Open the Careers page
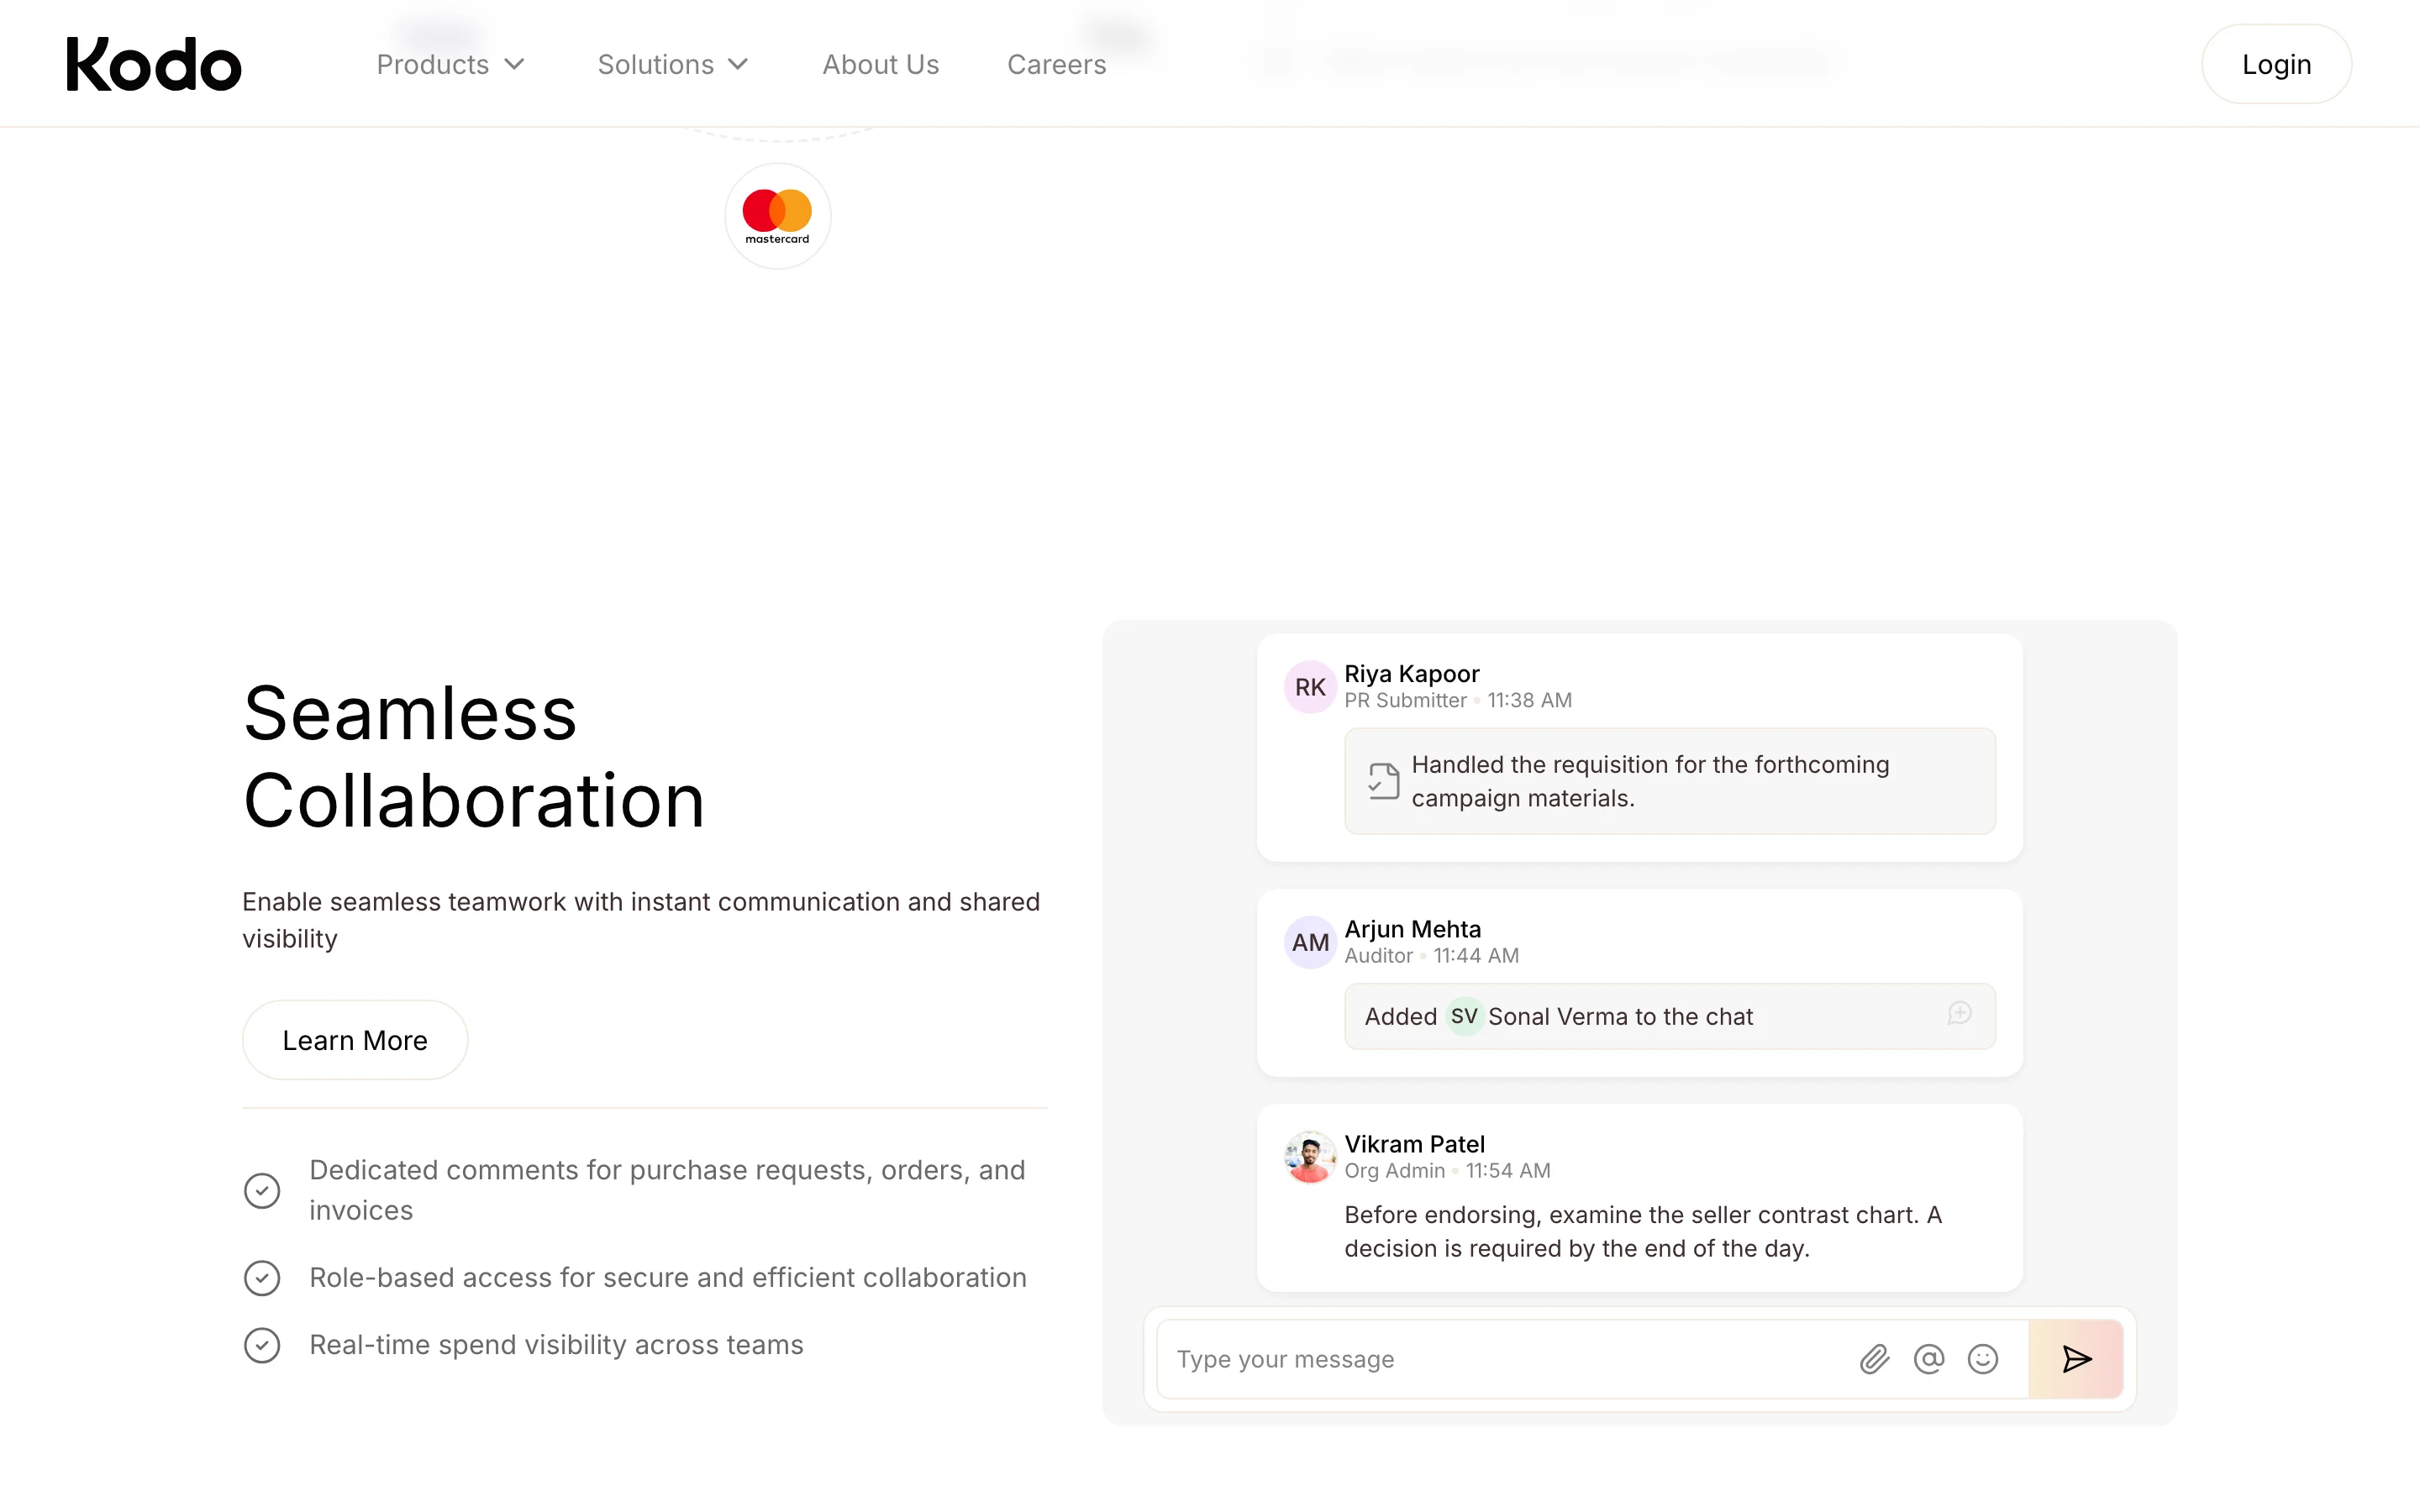This screenshot has height=1512, width=2420. pyautogui.click(x=1056, y=65)
